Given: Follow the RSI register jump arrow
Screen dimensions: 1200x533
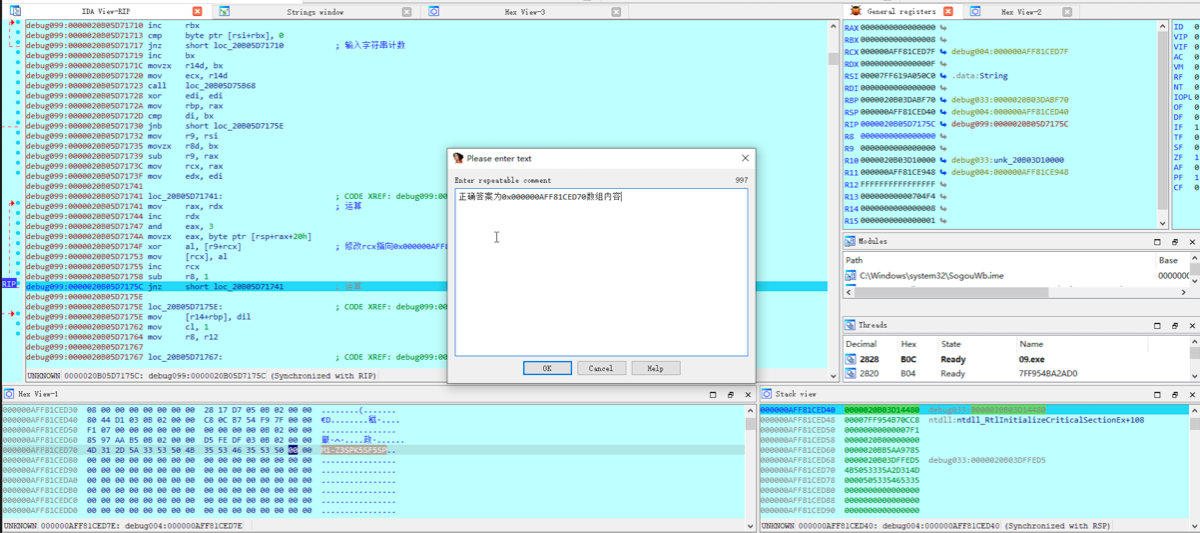Looking at the screenshot, I should point(944,75).
